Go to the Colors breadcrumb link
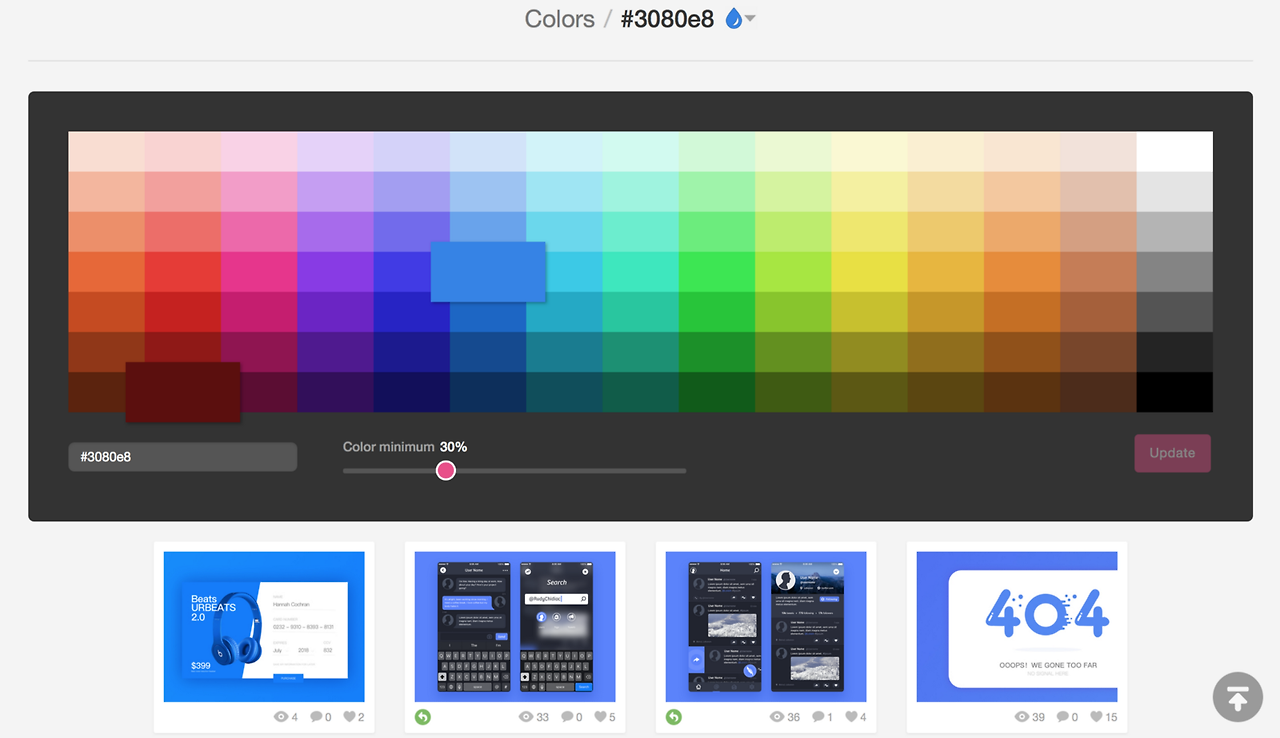This screenshot has width=1280, height=738. click(x=559, y=18)
